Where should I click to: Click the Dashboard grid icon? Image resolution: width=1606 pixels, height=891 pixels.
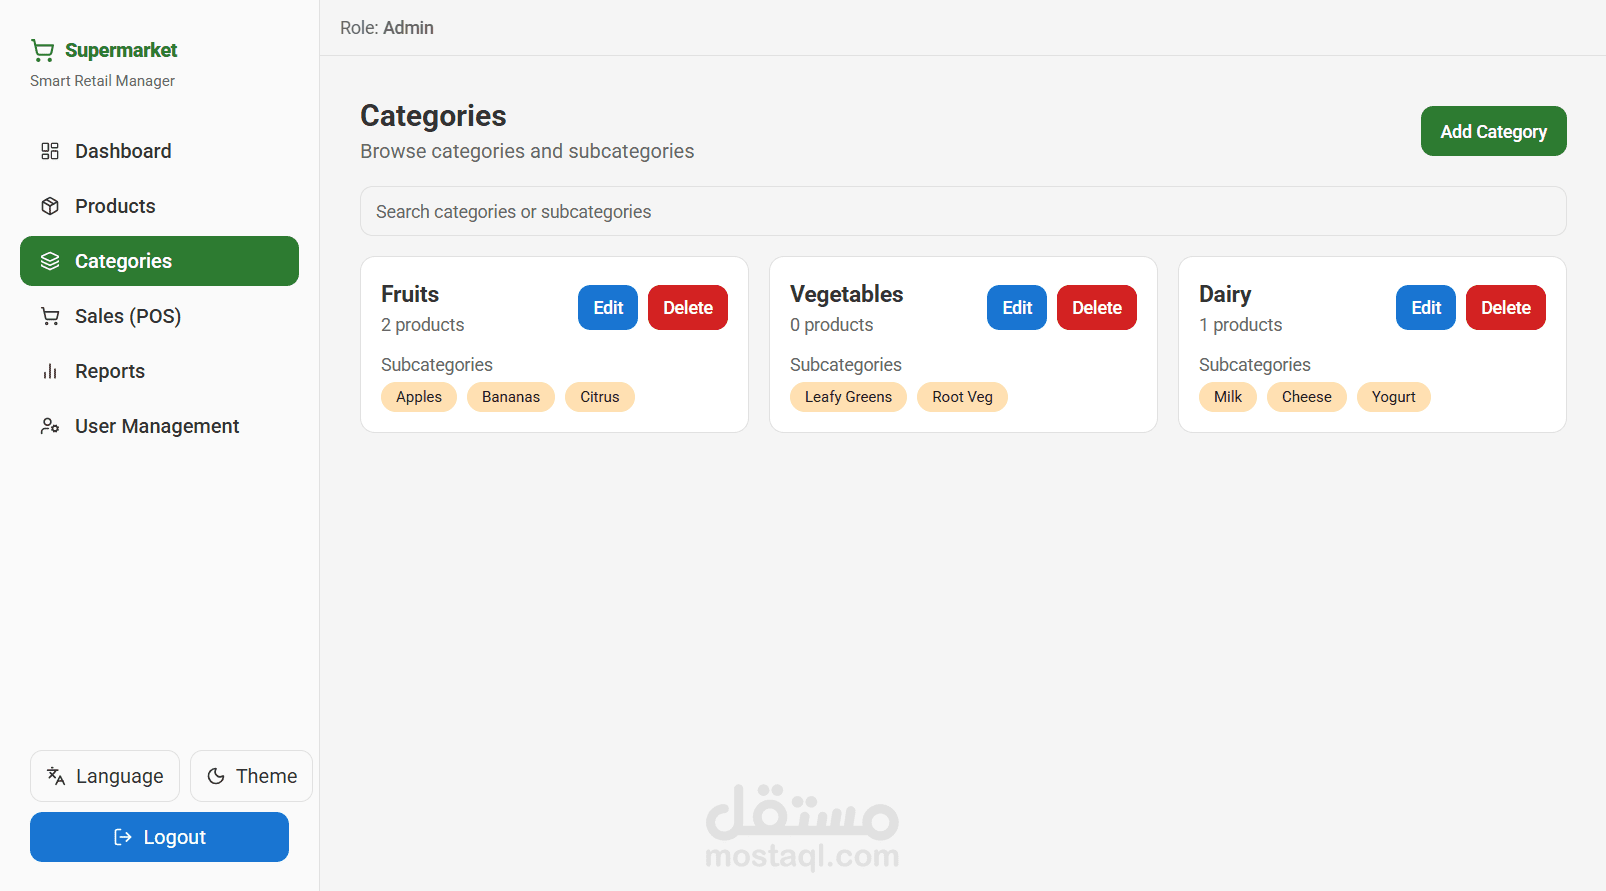click(x=50, y=151)
